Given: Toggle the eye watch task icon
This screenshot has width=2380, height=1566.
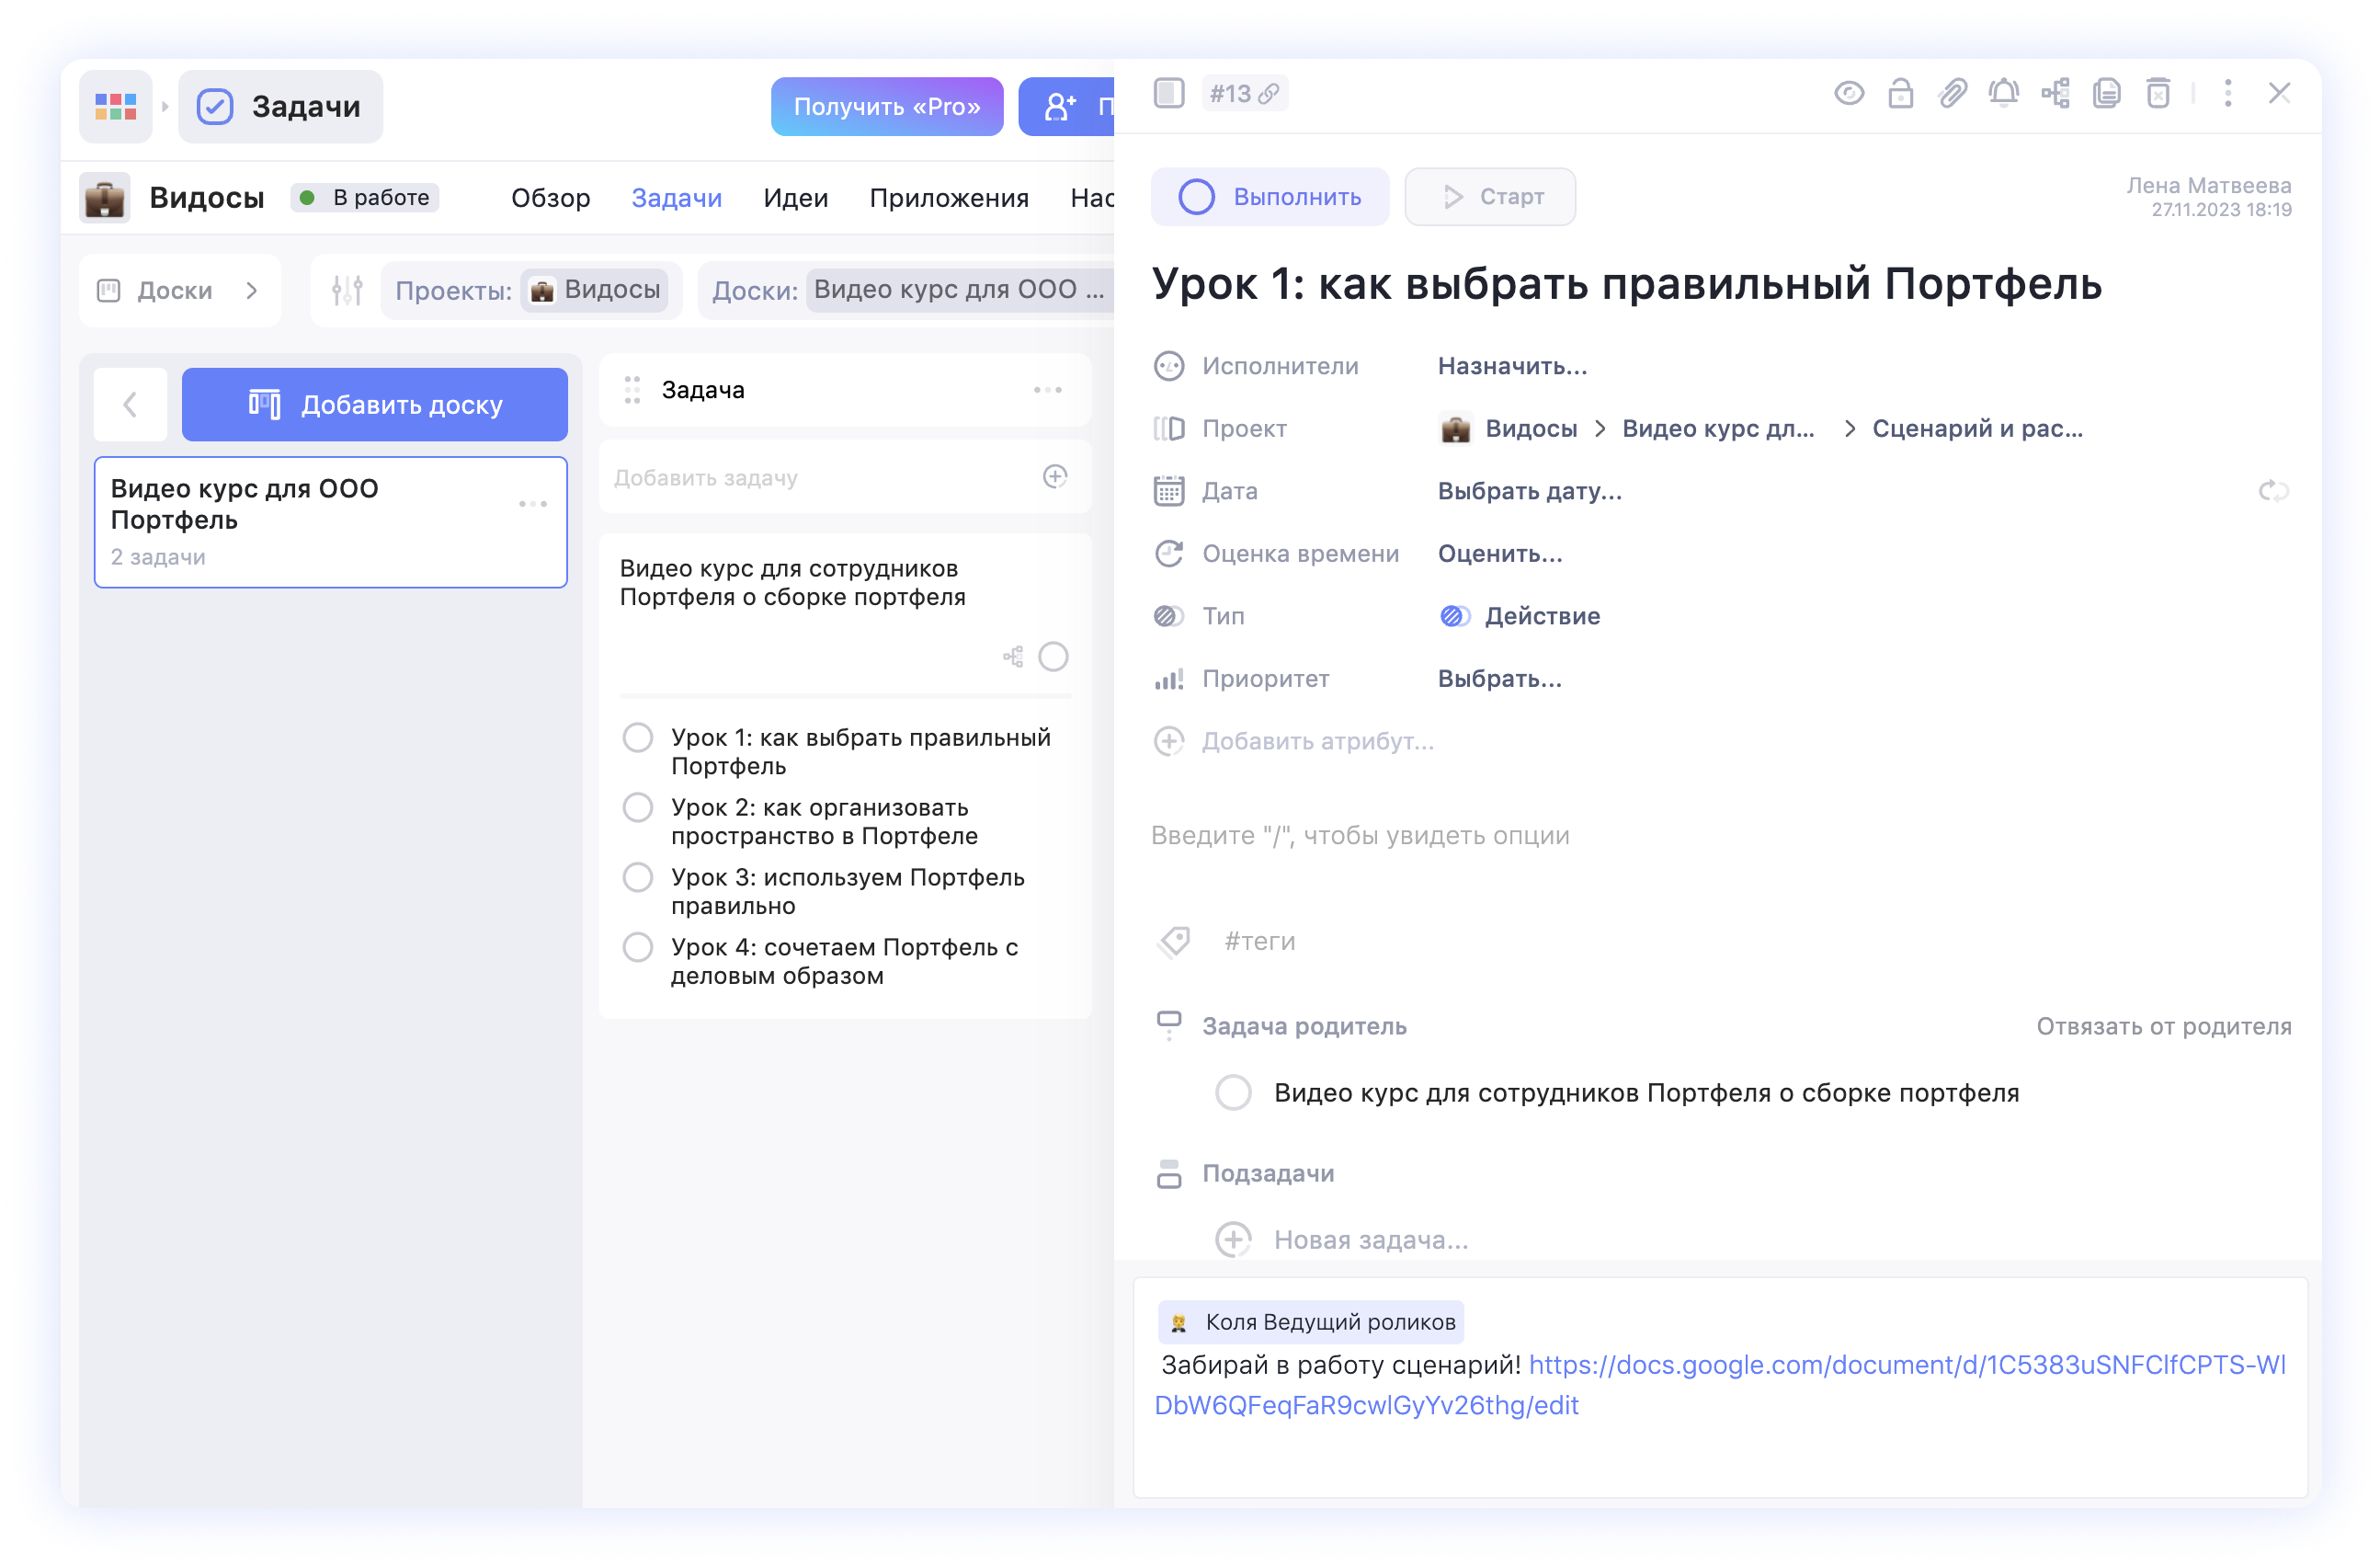Looking at the screenshot, I should click(x=1848, y=93).
